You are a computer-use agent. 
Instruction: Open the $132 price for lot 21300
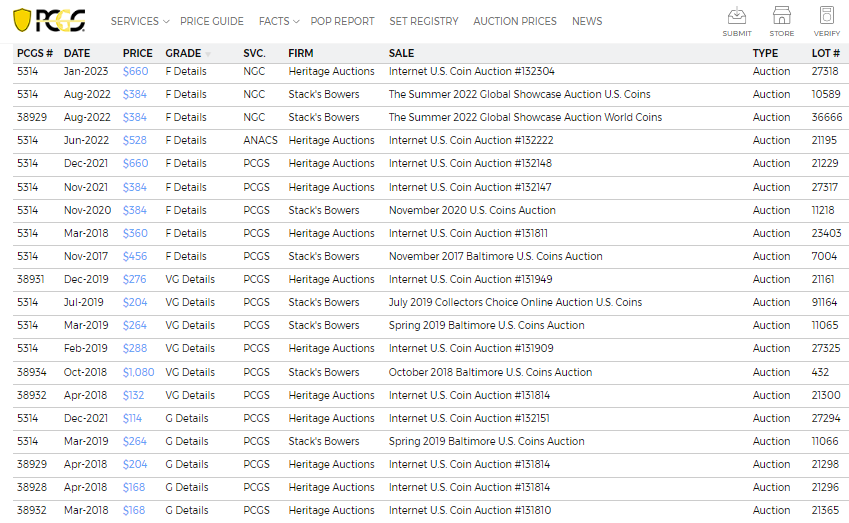pyautogui.click(x=133, y=395)
